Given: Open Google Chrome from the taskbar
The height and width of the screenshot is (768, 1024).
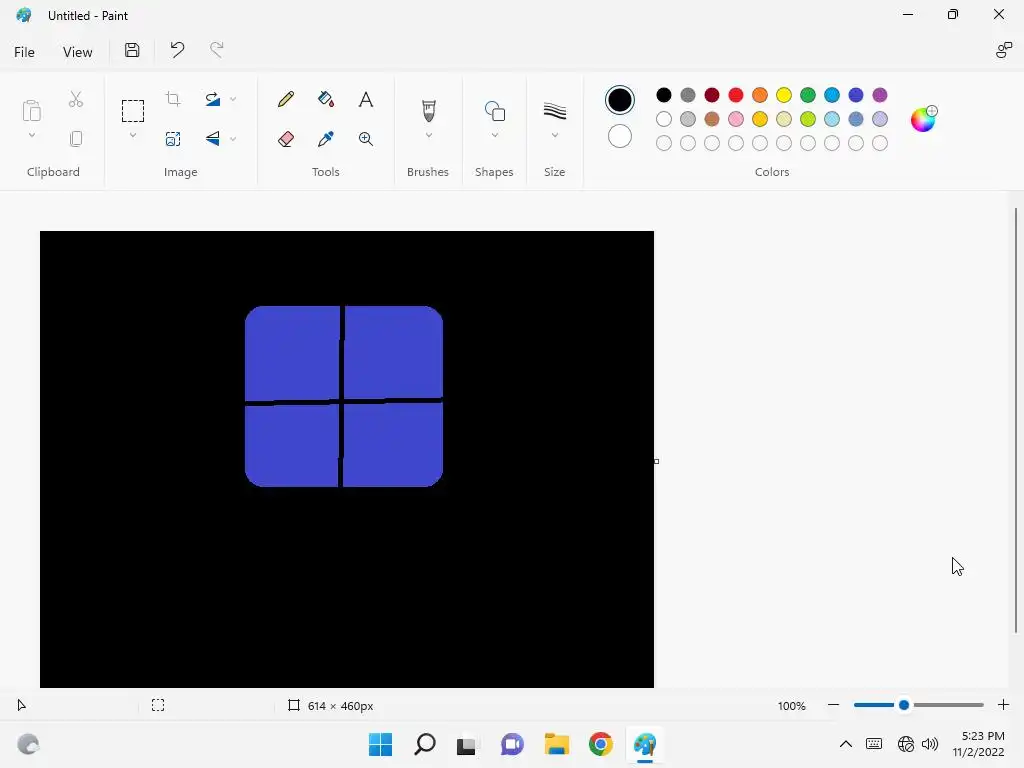Looking at the screenshot, I should tap(601, 744).
